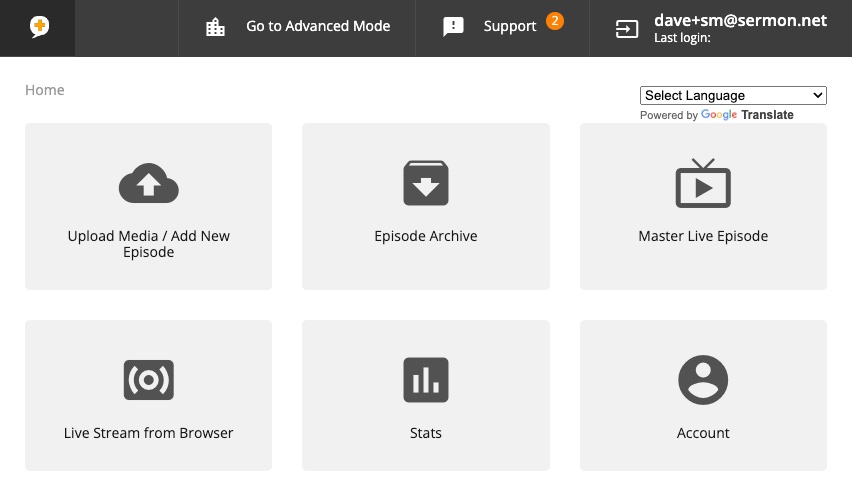852x498 pixels.
Task: Go to Advanced Mode
Action: tap(318, 26)
